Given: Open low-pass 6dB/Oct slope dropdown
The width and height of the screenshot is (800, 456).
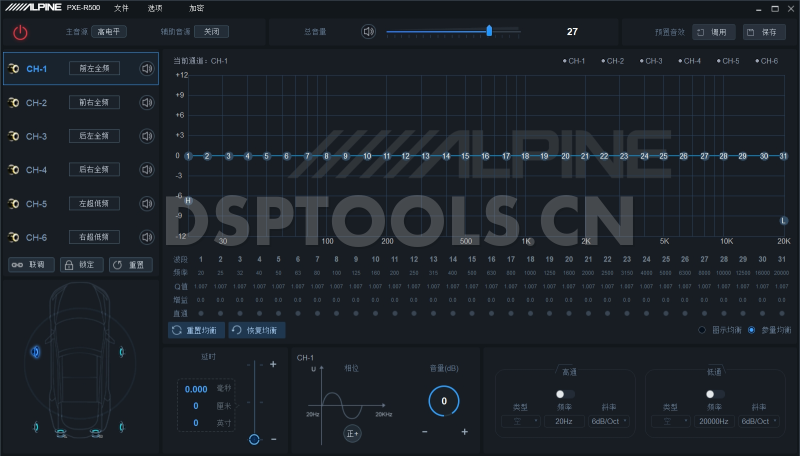Looking at the screenshot, I should pos(759,421).
